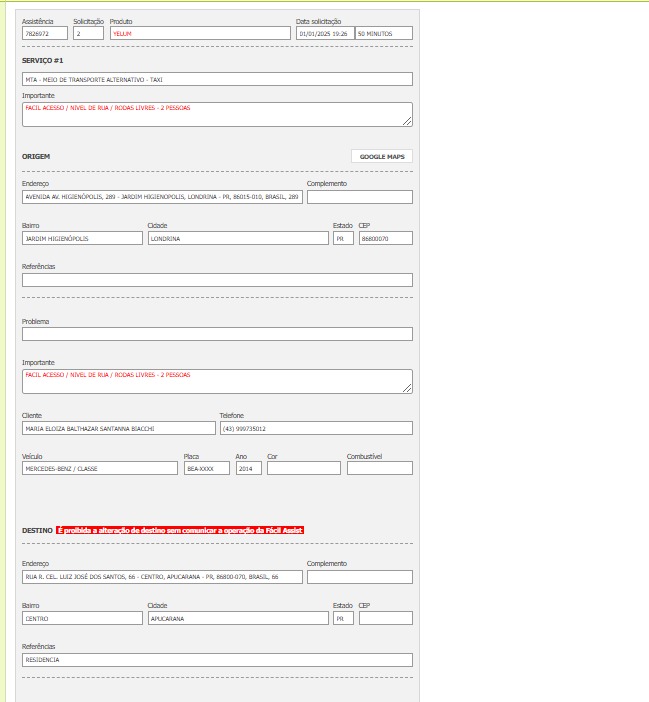This screenshot has height=702, width=649.
Task: Click the red destination-change warning banner
Action: [x=180, y=530]
